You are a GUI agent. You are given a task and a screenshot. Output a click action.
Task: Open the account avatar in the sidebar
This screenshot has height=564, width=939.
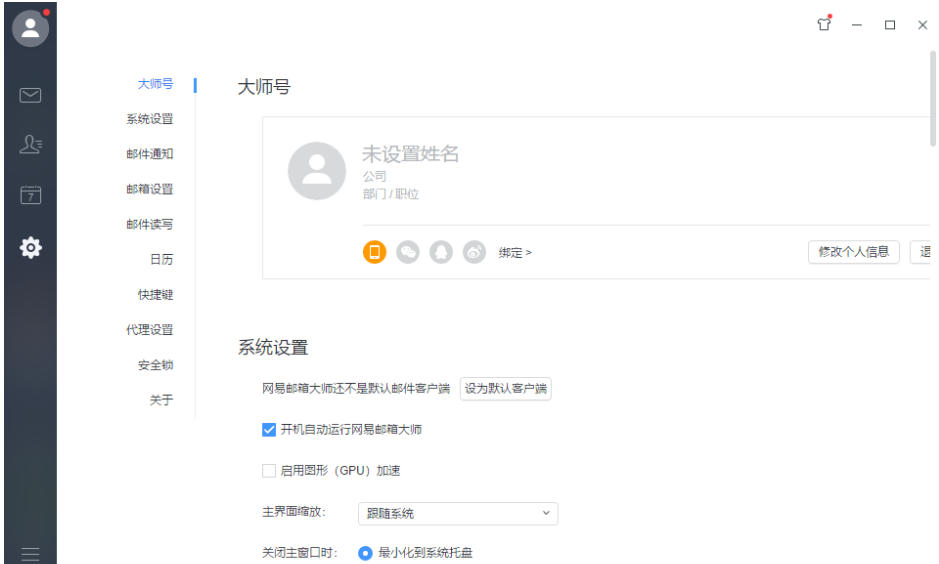click(x=30, y=28)
